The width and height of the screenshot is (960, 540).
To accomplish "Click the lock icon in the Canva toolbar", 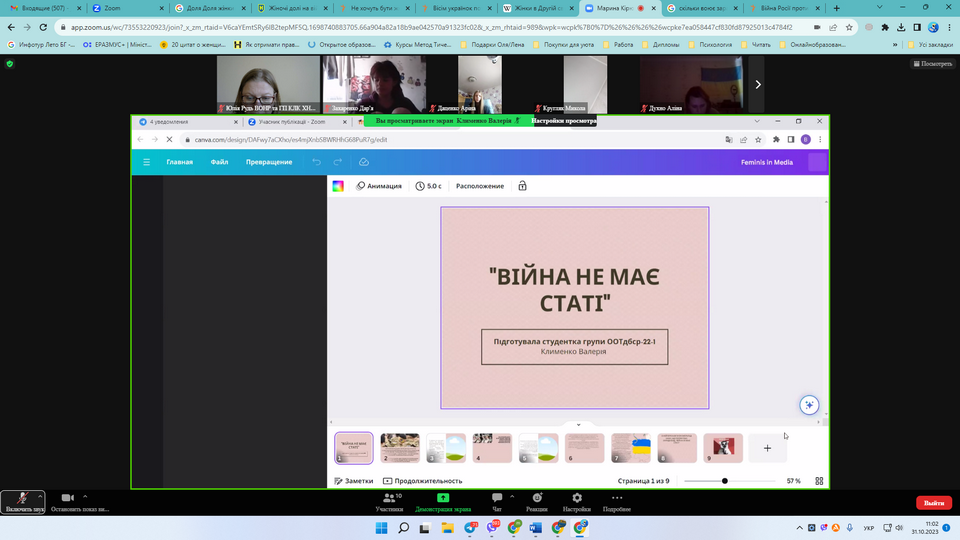I will (522, 186).
